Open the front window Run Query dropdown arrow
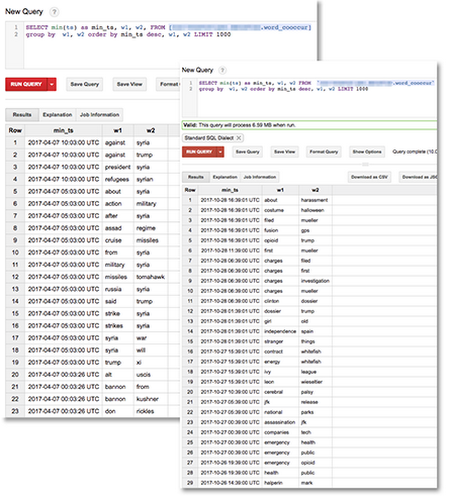This screenshot has height=500, width=451. 220,152
